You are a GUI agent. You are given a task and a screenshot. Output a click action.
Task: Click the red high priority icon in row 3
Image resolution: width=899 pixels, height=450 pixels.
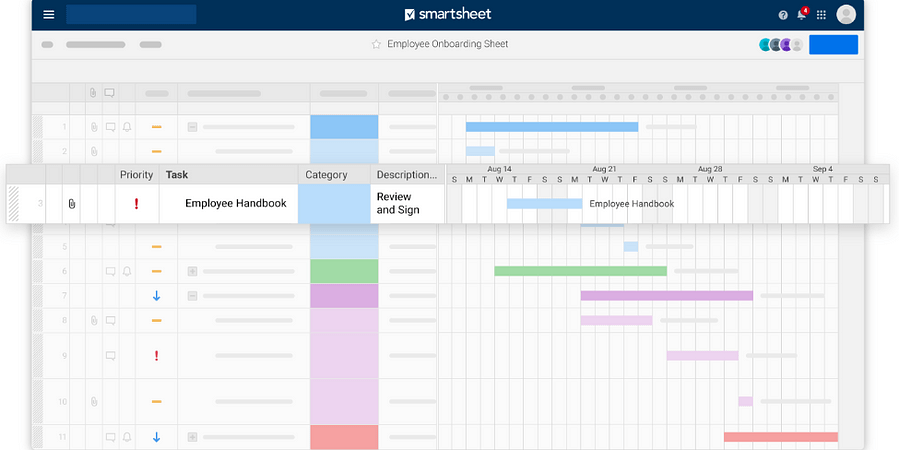[x=136, y=204]
